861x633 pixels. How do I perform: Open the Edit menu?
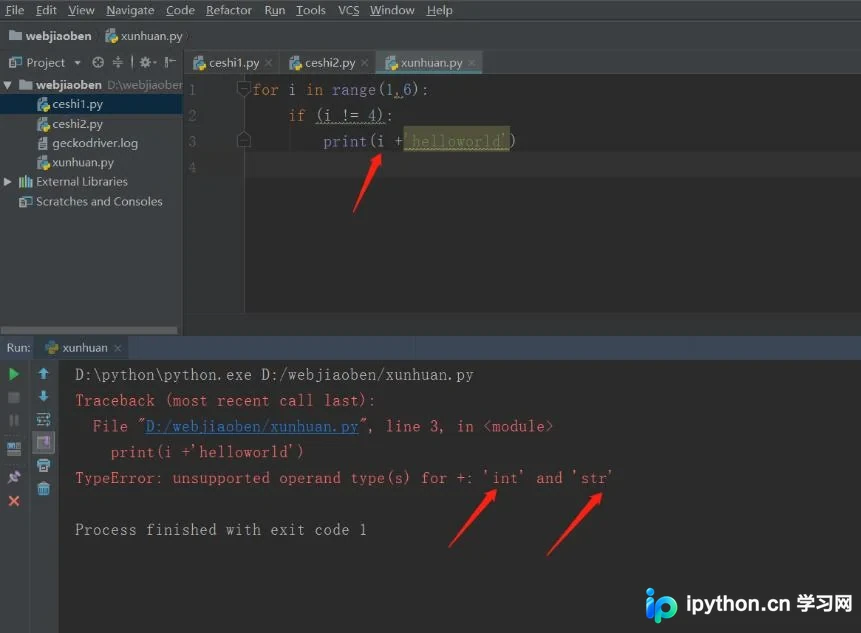tap(46, 10)
